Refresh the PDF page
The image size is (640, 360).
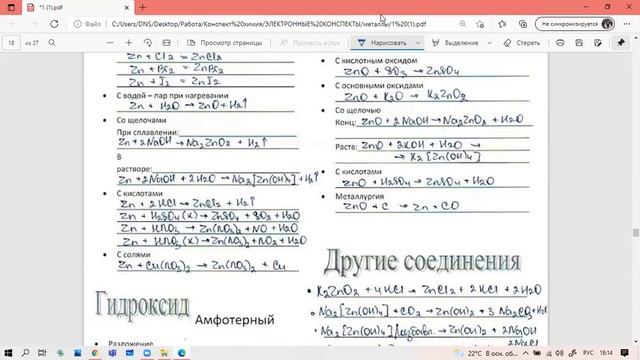click(54, 24)
